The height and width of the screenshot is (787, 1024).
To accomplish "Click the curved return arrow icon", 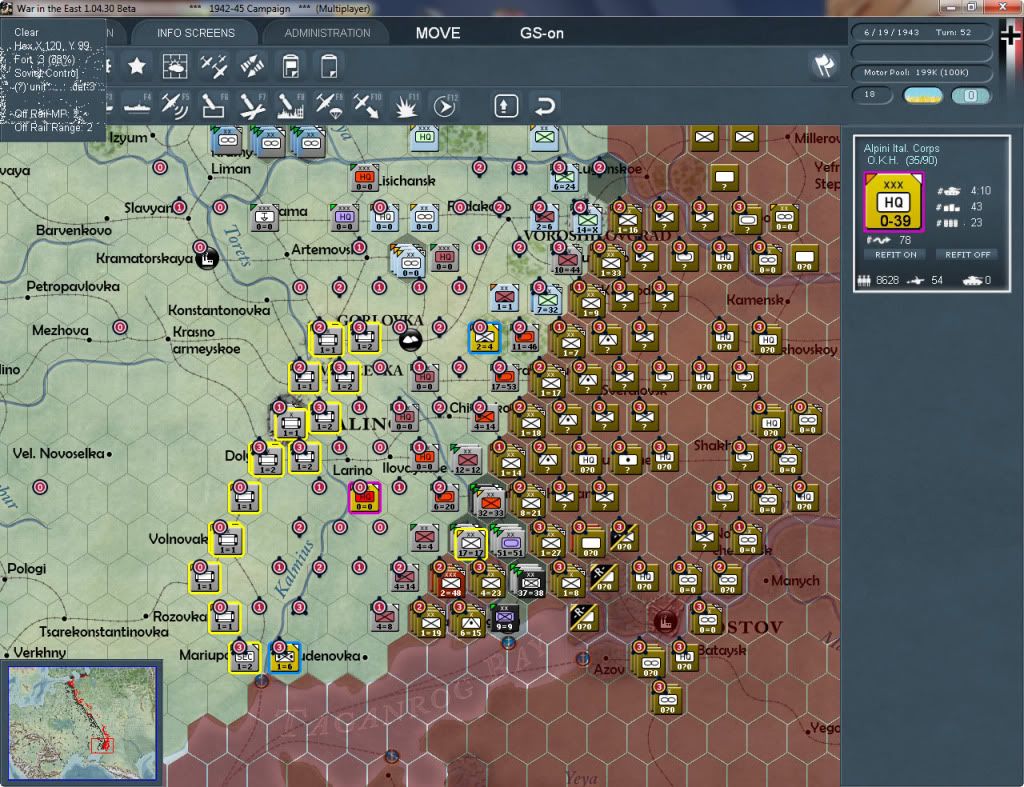I will tap(545, 106).
